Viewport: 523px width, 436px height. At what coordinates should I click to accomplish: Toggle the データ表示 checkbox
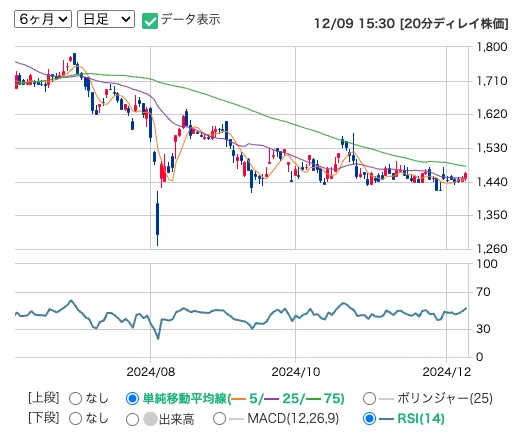pos(149,21)
